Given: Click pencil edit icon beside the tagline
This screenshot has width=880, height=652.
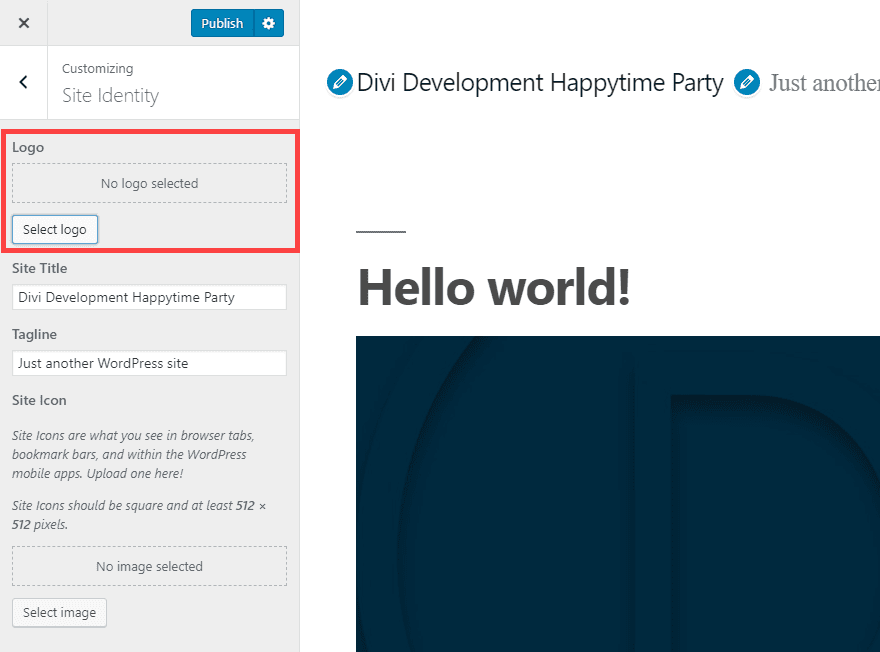Looking at the screenshot, I should (747, 82).
